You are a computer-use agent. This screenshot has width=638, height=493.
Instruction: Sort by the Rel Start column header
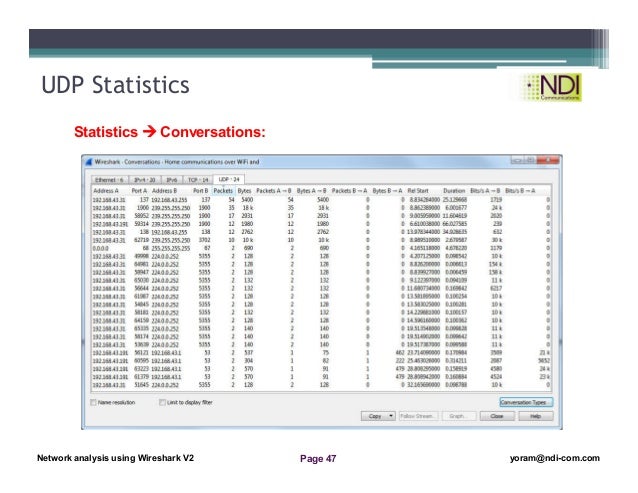click(x=418, y=191)
